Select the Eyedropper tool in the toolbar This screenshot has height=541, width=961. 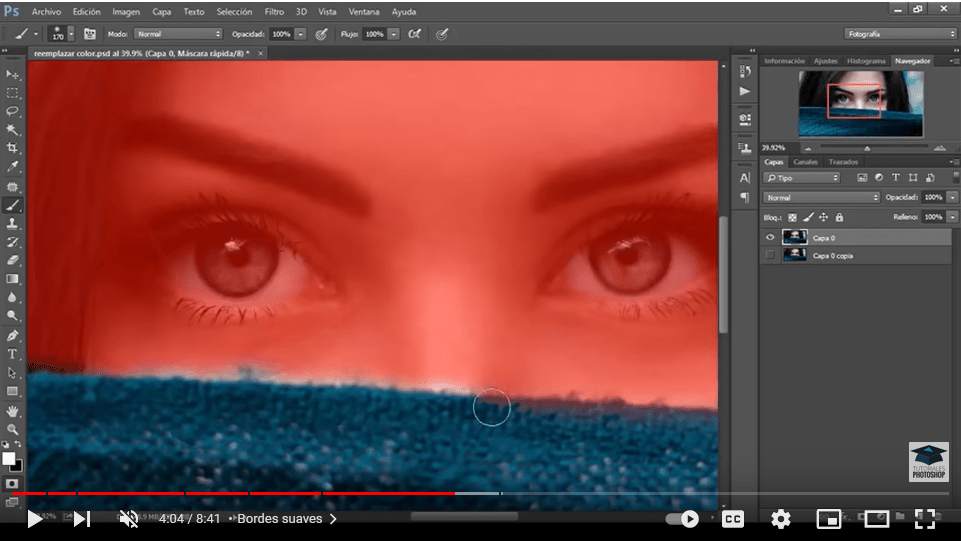pyautogui.click(x=13, y=167)
